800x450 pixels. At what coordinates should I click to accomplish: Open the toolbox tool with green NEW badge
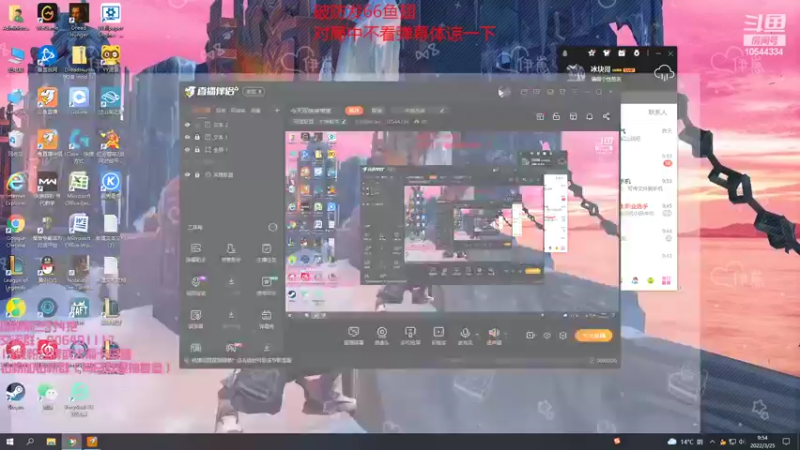tap(266, 286)
